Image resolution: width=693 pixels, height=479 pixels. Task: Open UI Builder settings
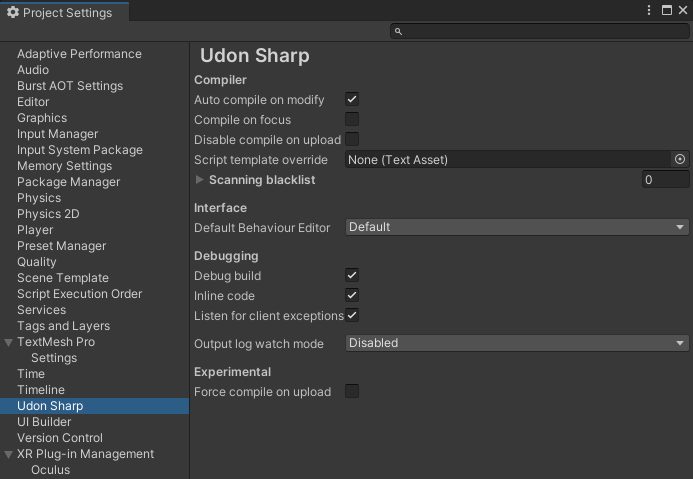point(44,422)
